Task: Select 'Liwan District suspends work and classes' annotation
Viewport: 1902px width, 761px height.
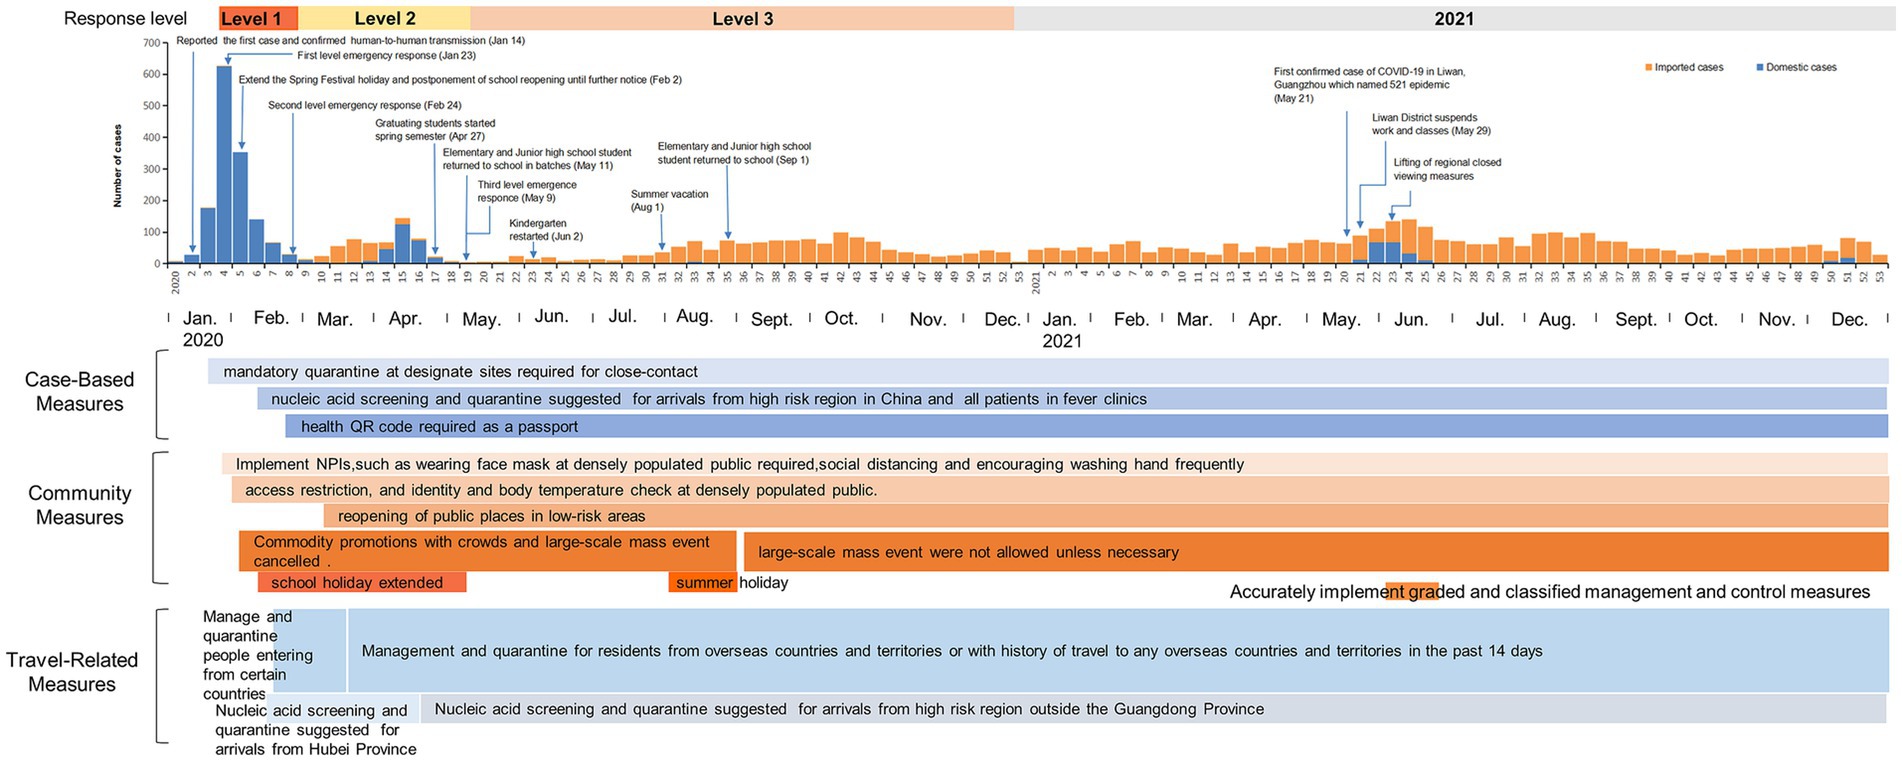Action: (x=1431, y=124)
